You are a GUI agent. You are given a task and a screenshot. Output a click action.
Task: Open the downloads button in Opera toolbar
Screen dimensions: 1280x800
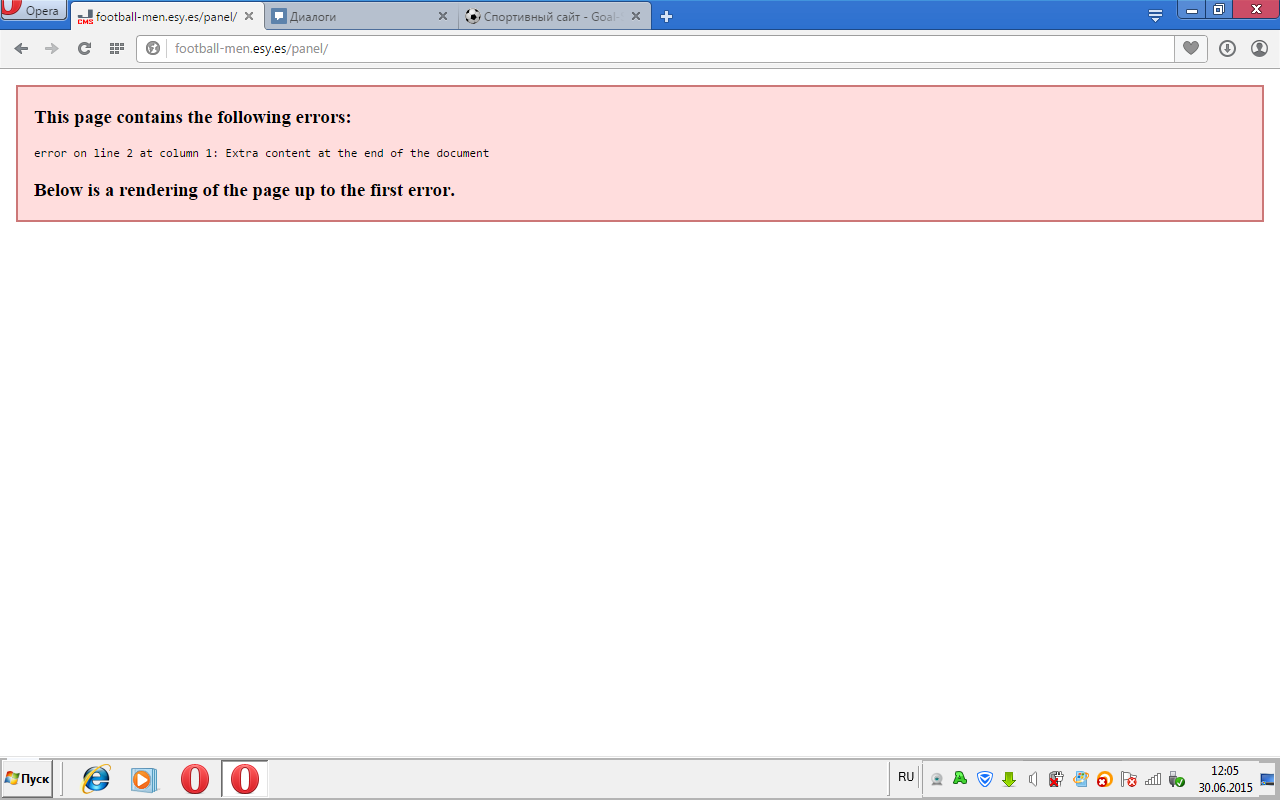pyautogui.click(x=1228, y=48)
